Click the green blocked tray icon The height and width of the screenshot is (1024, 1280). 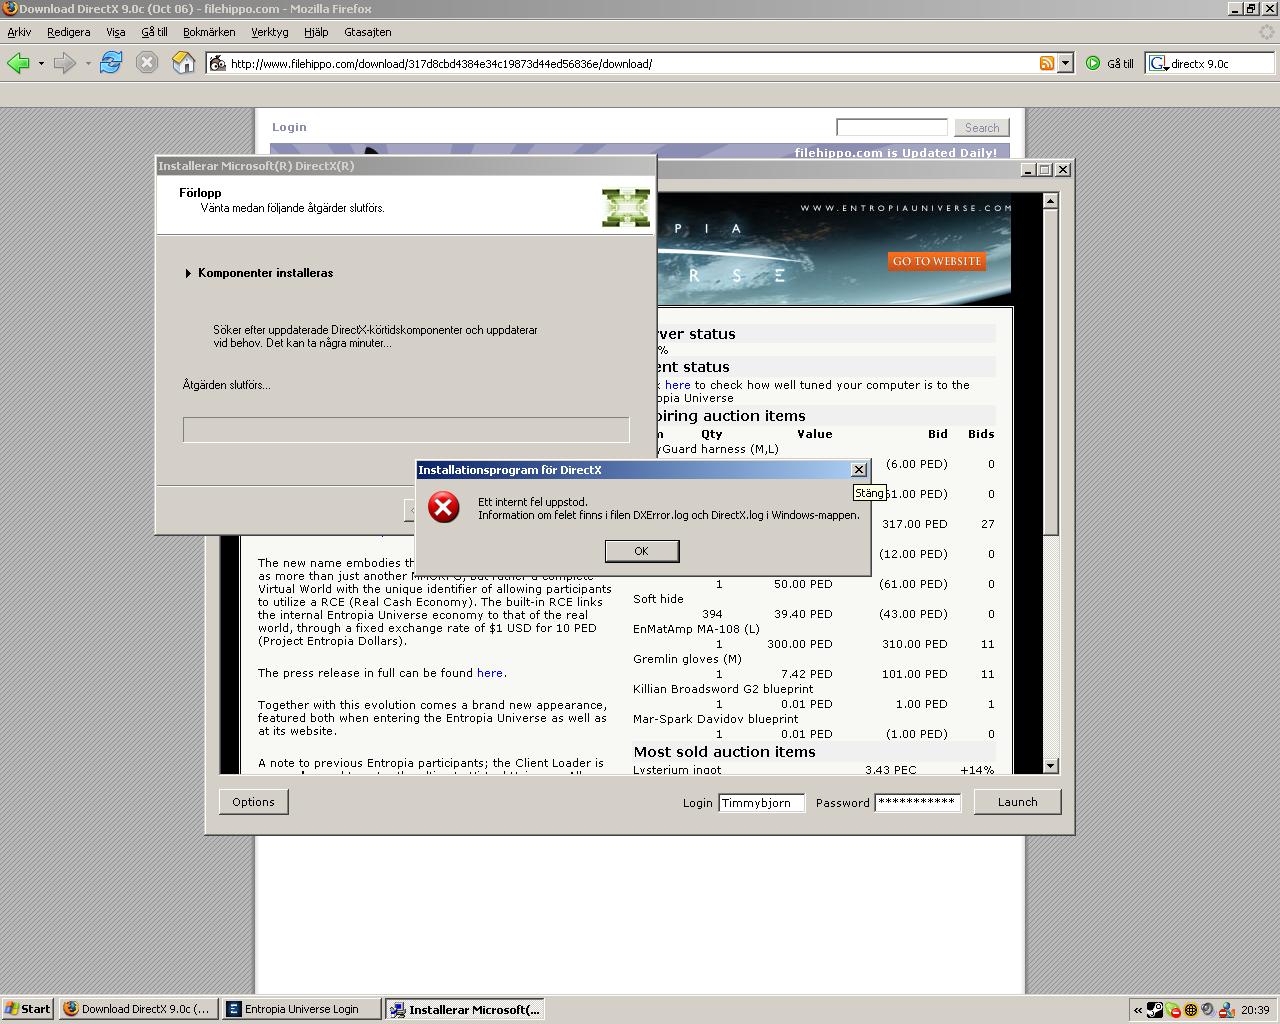pyautogui.click(x=1173, y=1009)
